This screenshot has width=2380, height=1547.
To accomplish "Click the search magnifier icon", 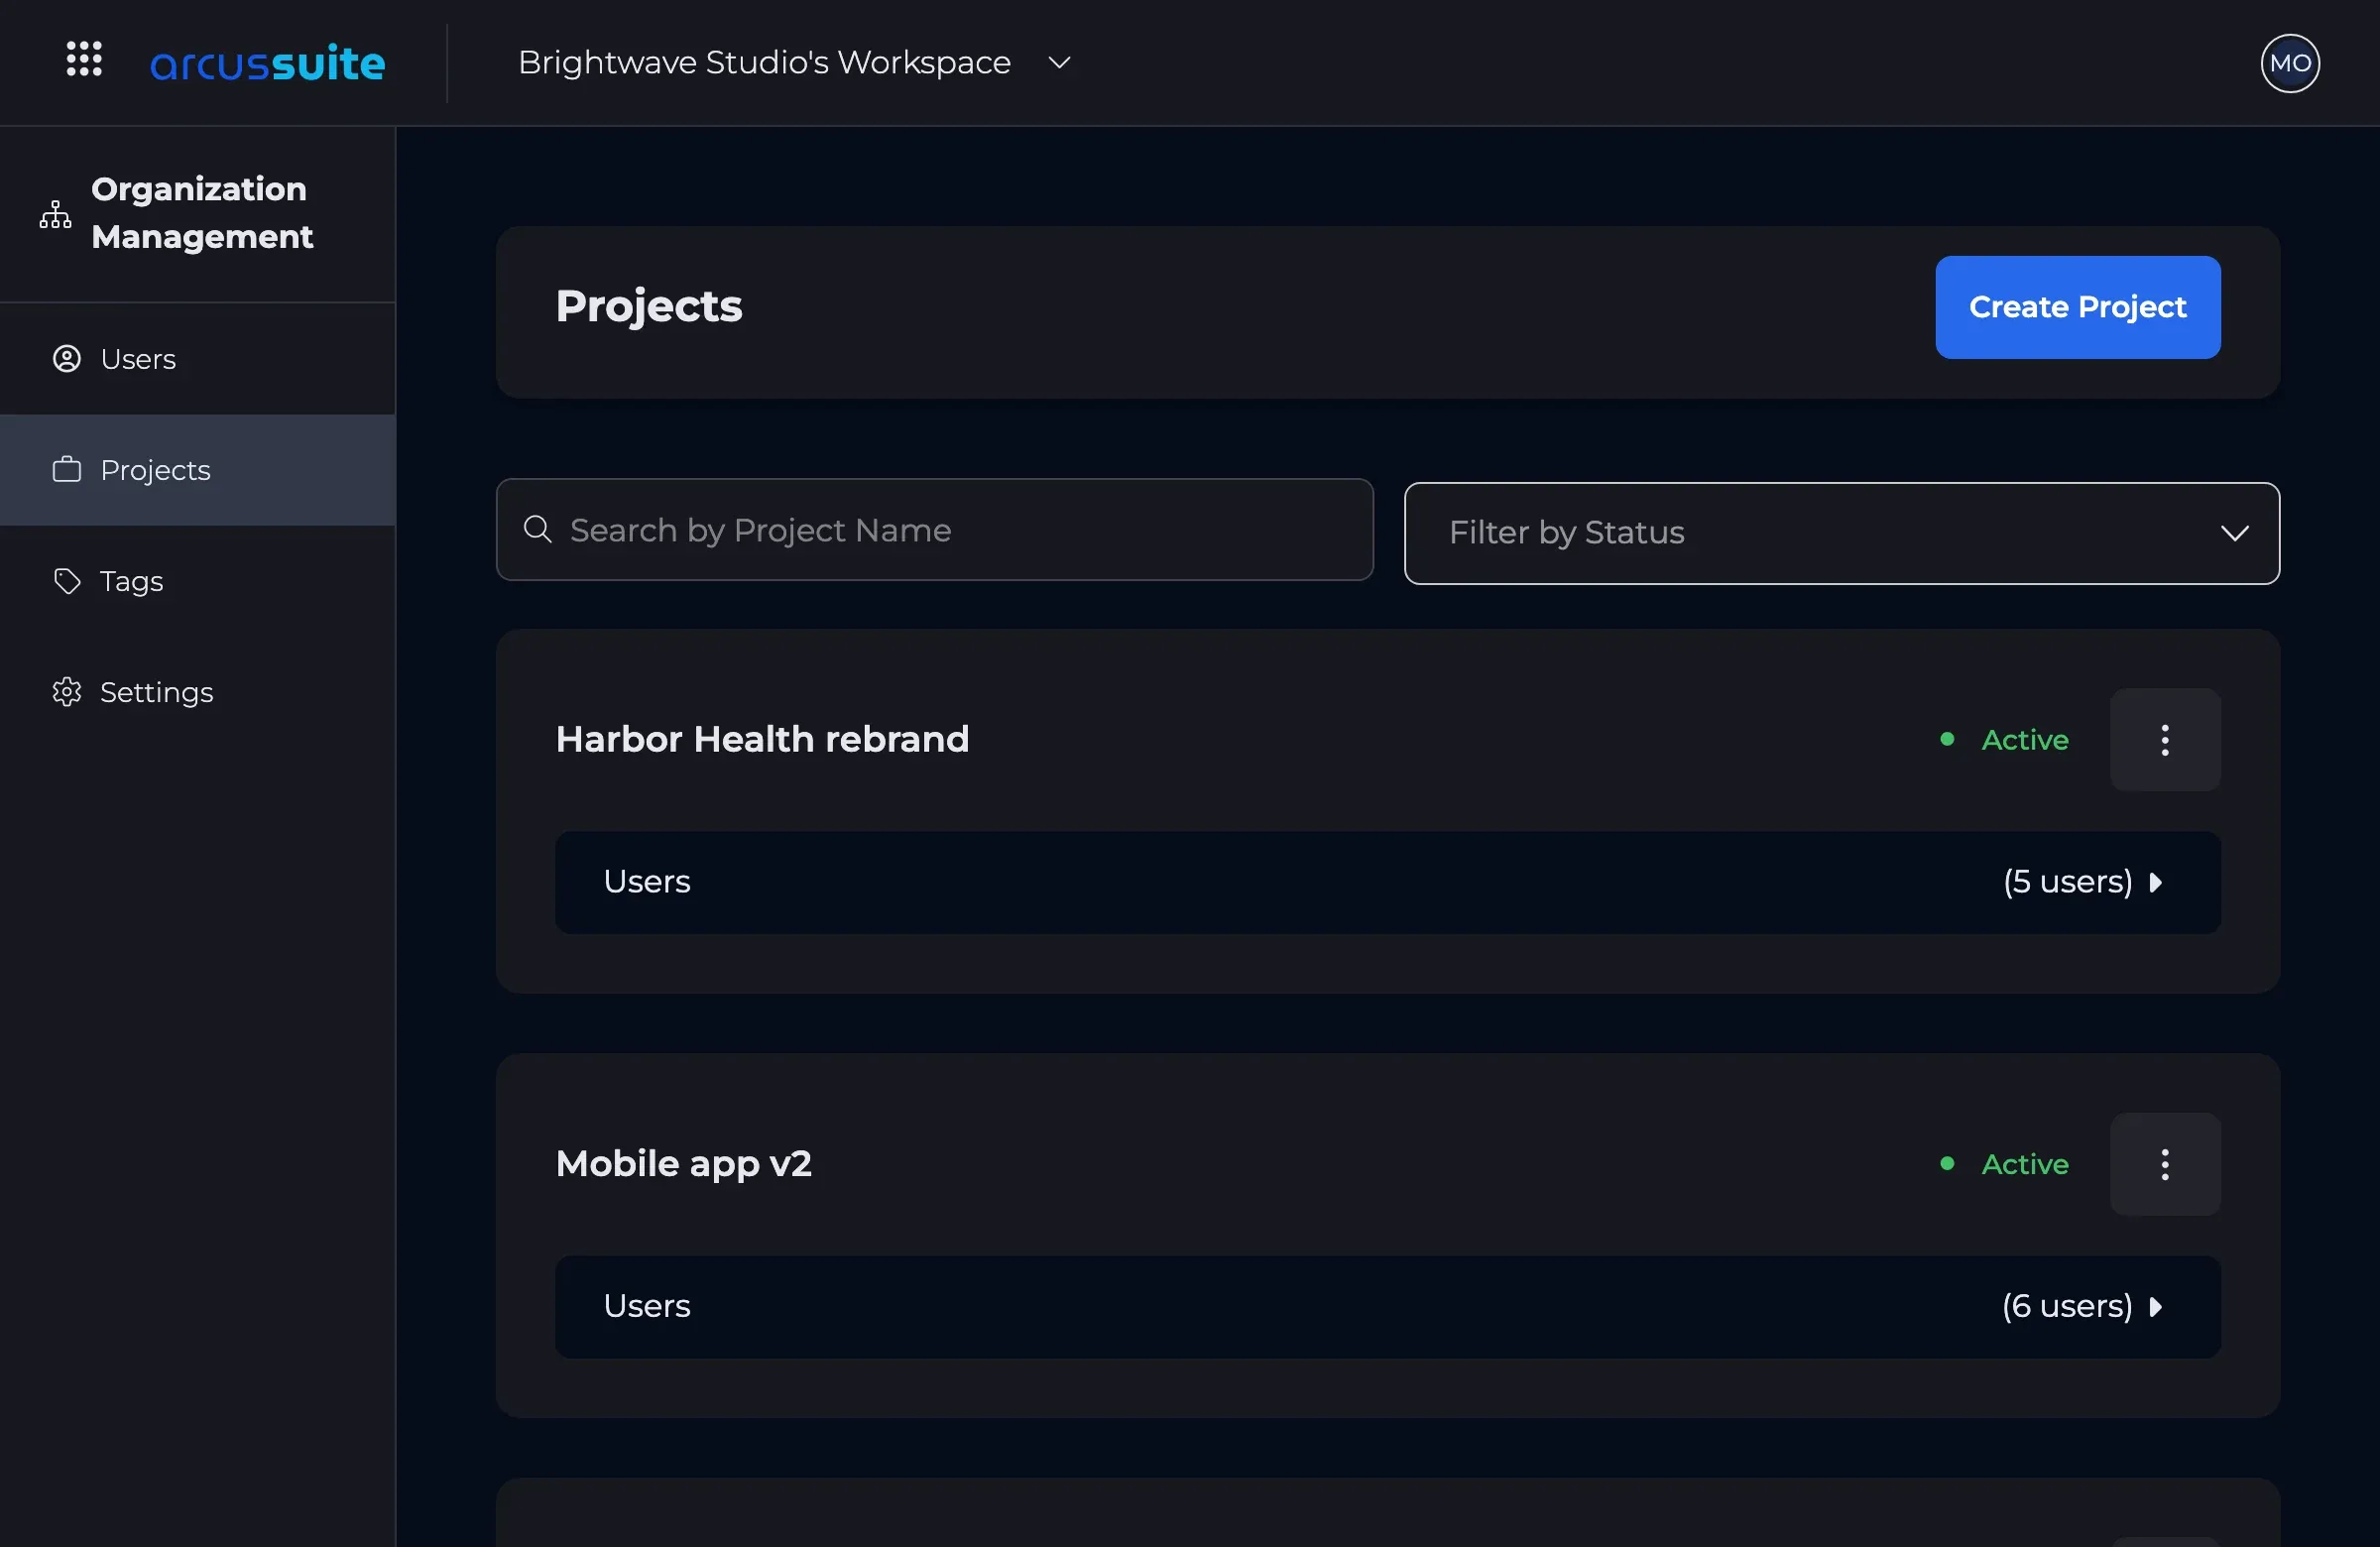I will (538, 529).
